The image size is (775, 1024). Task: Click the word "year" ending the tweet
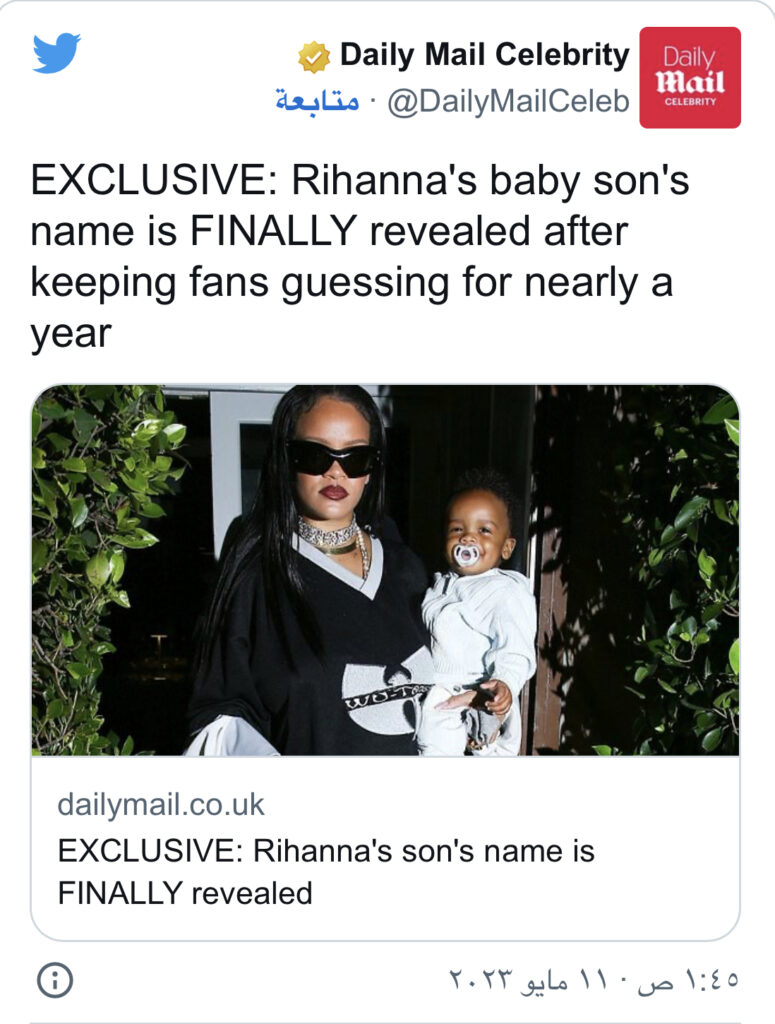pyautogui.click(x=70, y=334)
